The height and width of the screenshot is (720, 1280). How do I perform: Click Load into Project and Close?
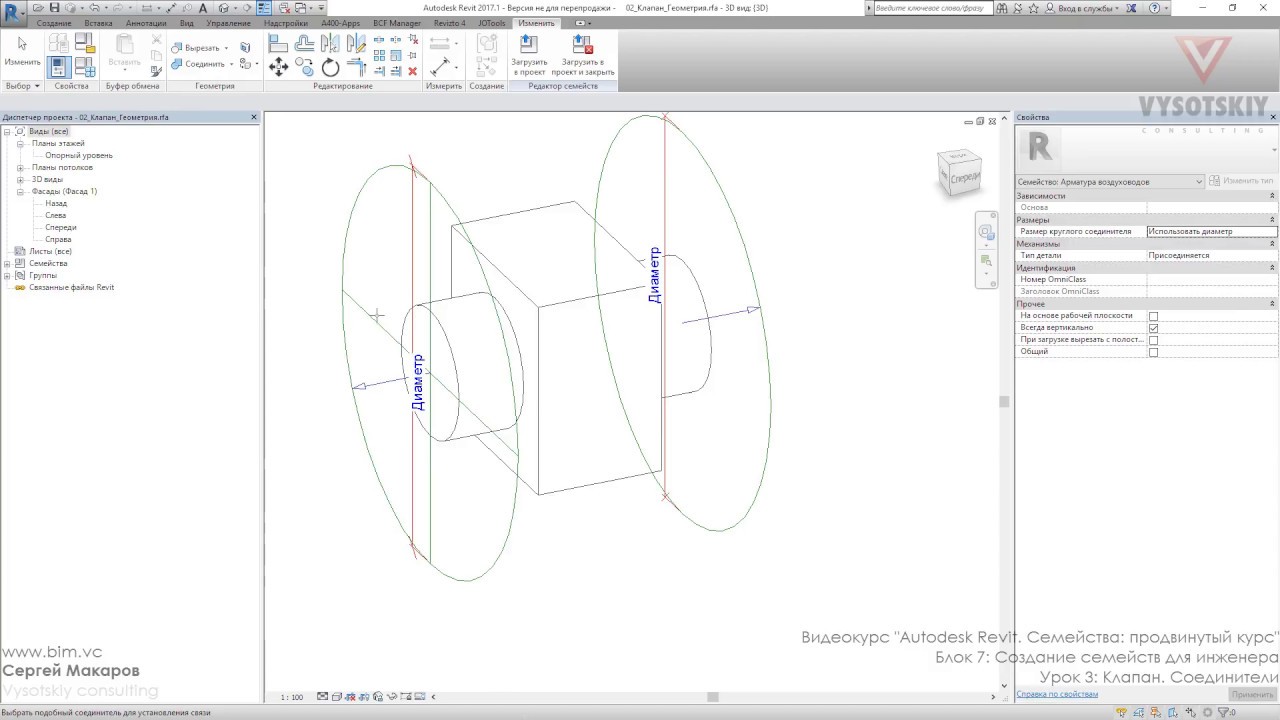click(583, 56)
